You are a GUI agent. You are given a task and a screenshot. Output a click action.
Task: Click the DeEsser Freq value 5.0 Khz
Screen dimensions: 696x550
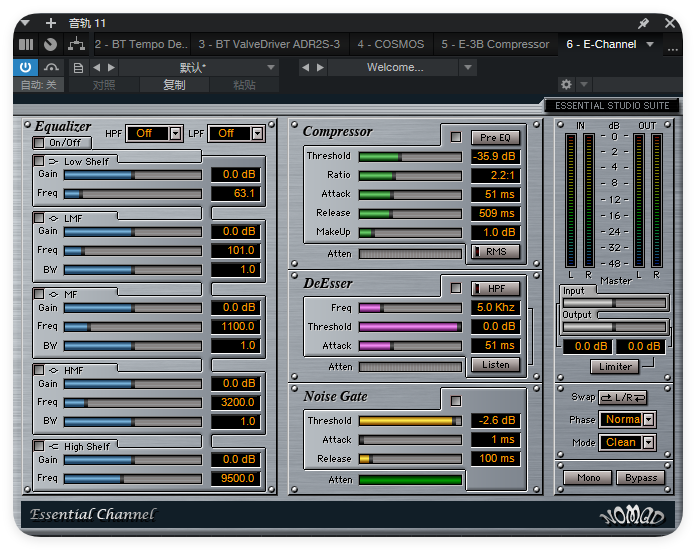pyautogui.click(x=495, y=308)
